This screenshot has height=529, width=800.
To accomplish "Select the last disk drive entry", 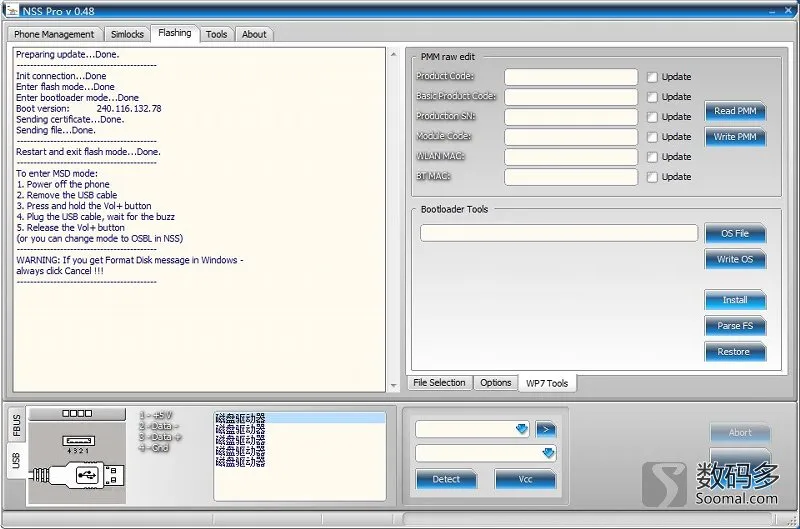I will point(300,462).
